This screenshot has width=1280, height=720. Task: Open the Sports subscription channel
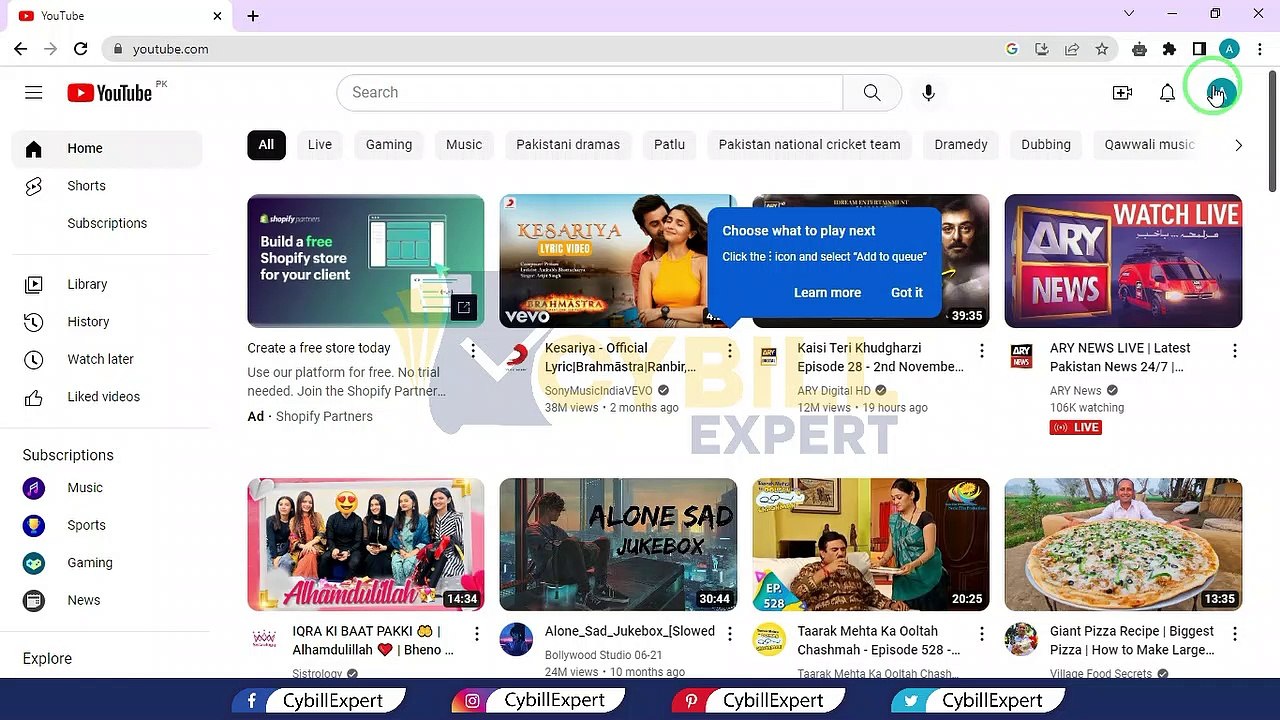107,526
